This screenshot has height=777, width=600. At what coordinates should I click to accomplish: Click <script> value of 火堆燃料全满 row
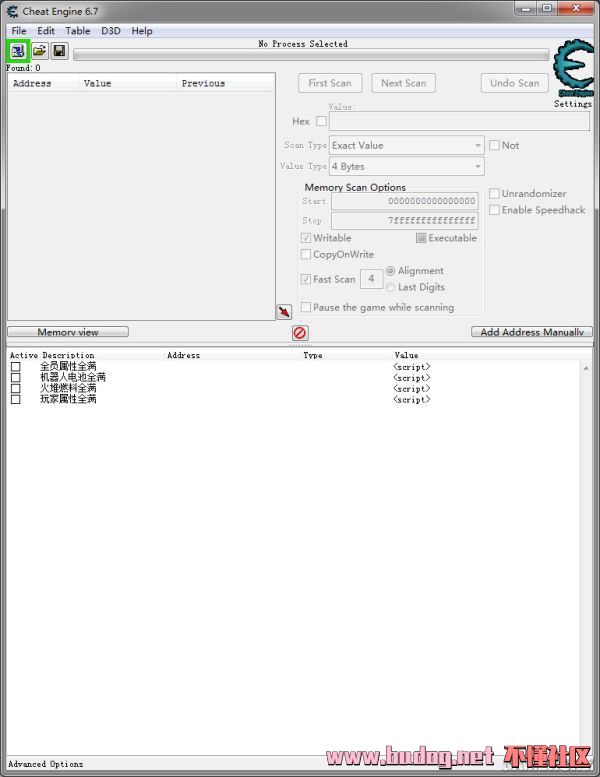(x=411, y=388)
